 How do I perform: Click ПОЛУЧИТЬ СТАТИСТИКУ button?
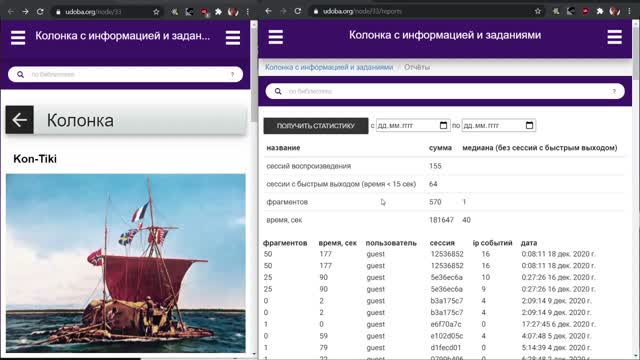pos(316,126)
